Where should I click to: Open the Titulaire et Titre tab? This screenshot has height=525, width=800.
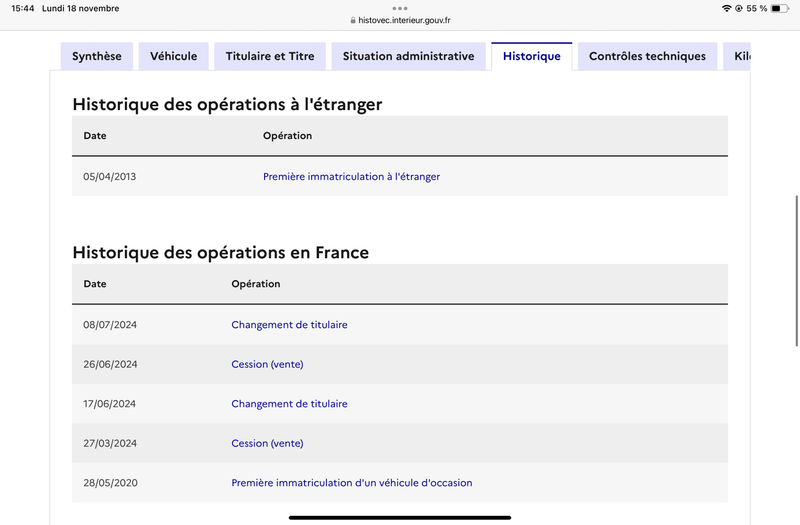(x=270, y=56)
